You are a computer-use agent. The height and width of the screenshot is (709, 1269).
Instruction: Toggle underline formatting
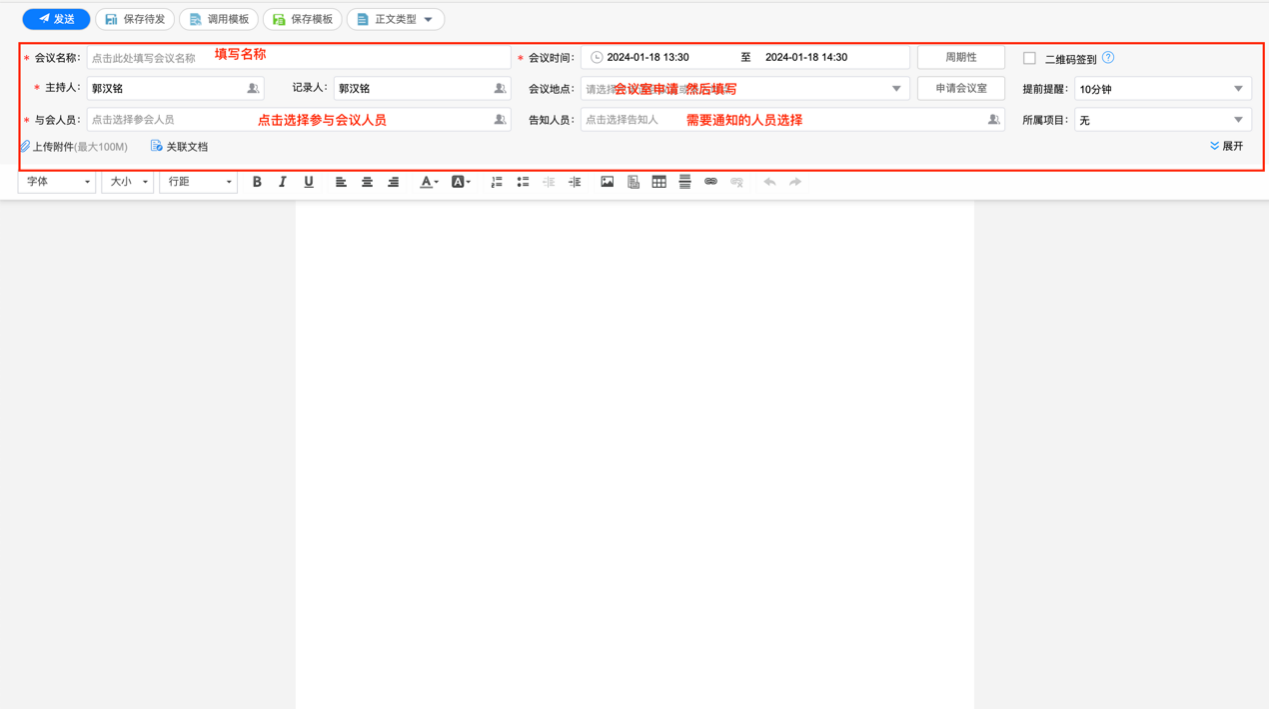click(307, 181)
